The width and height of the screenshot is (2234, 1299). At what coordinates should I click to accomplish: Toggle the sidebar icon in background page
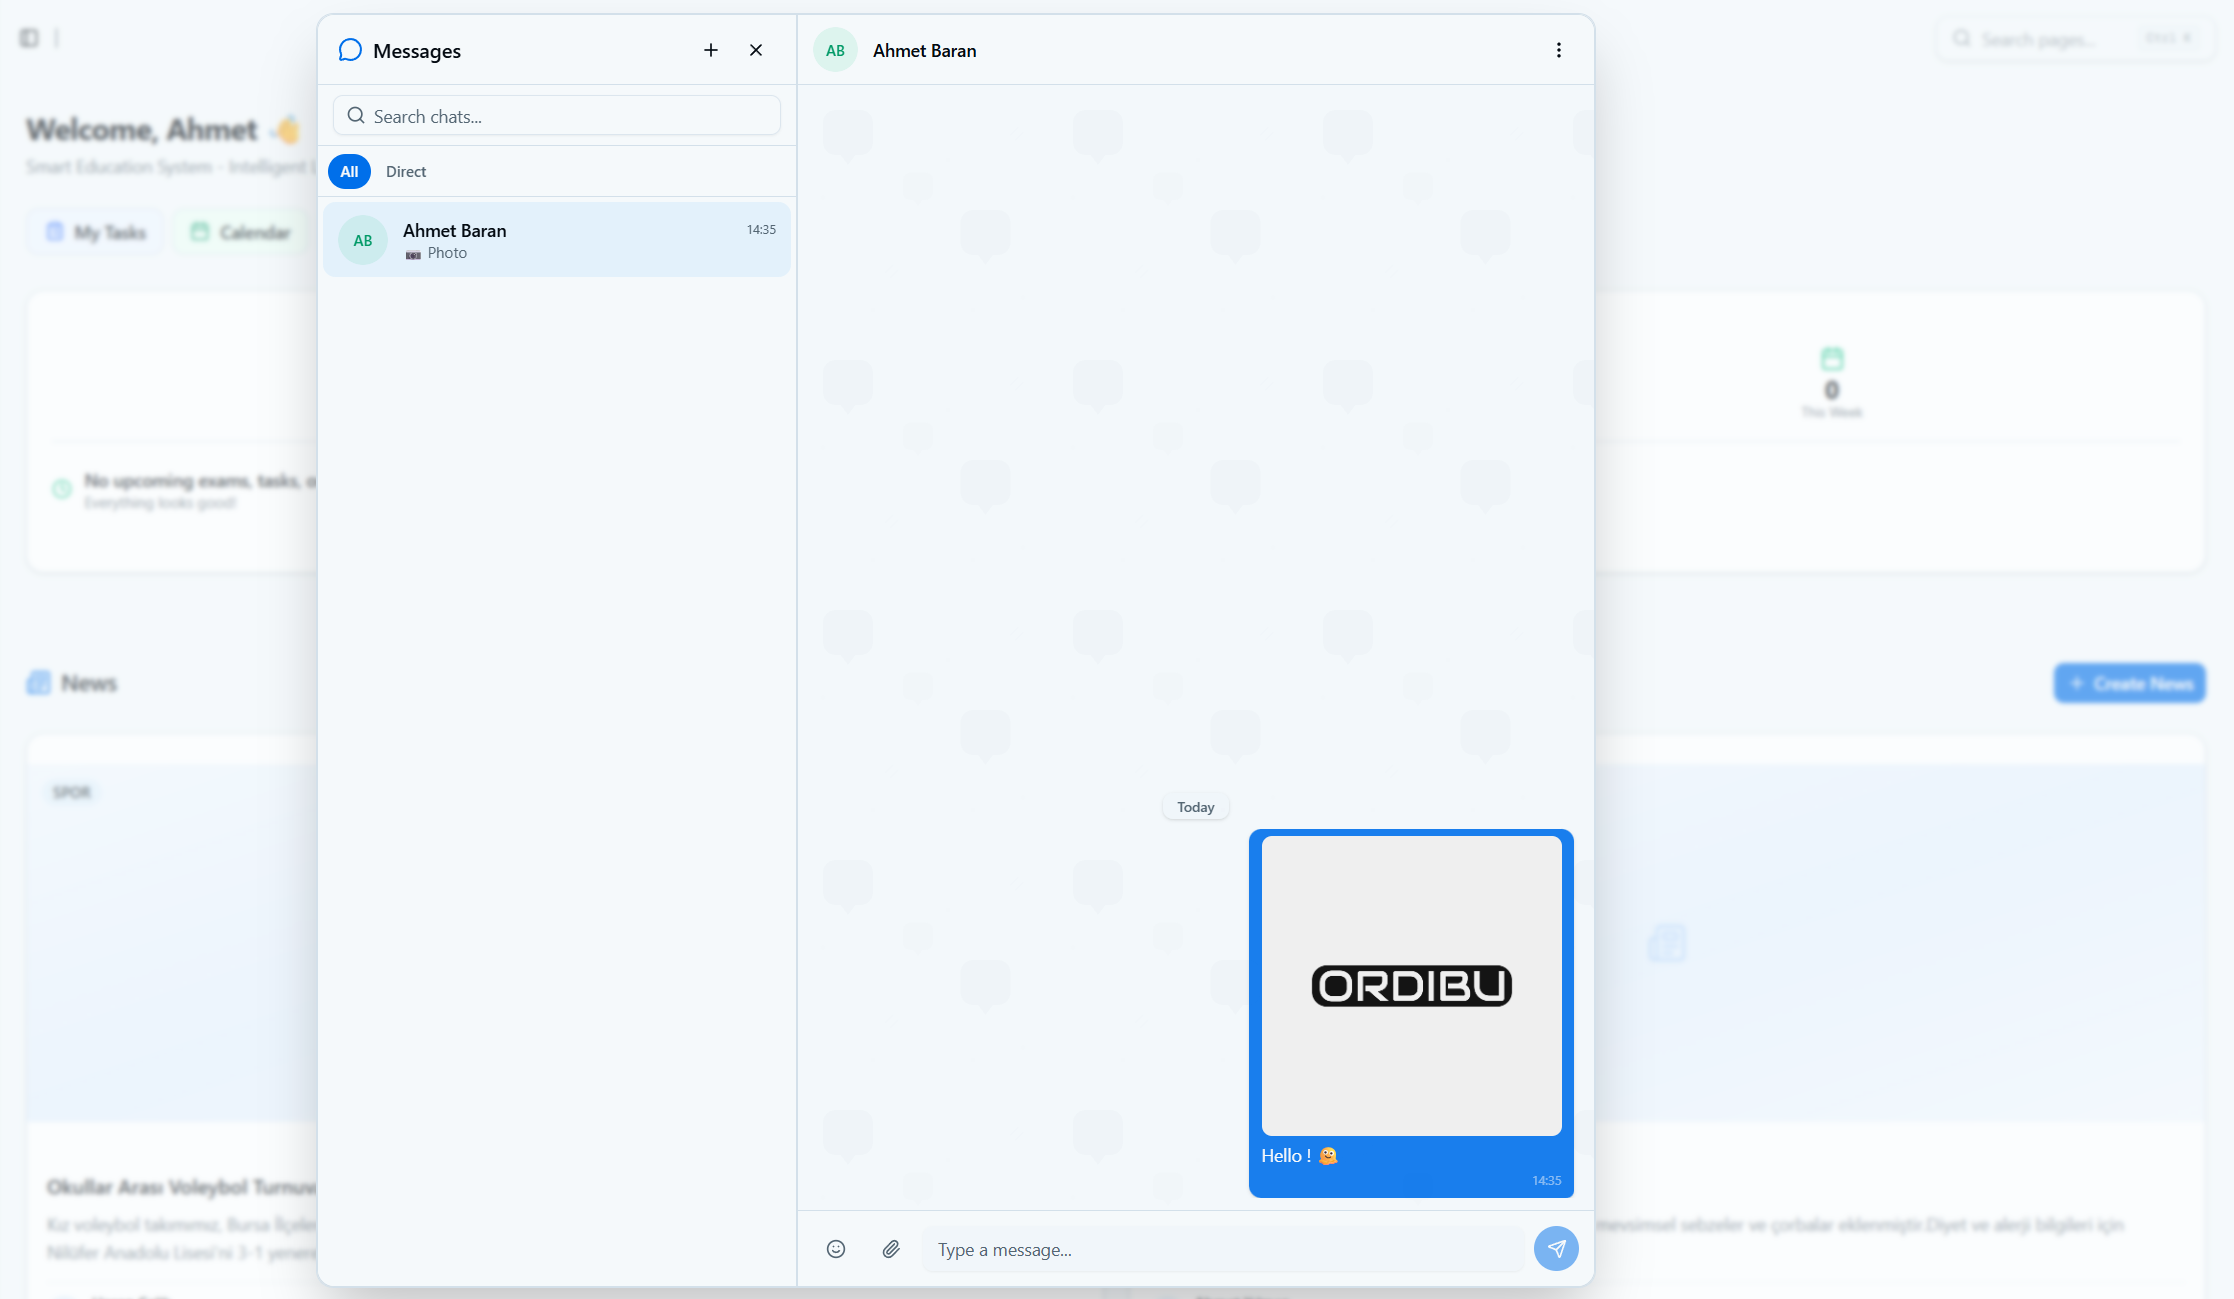click(29, 38)
